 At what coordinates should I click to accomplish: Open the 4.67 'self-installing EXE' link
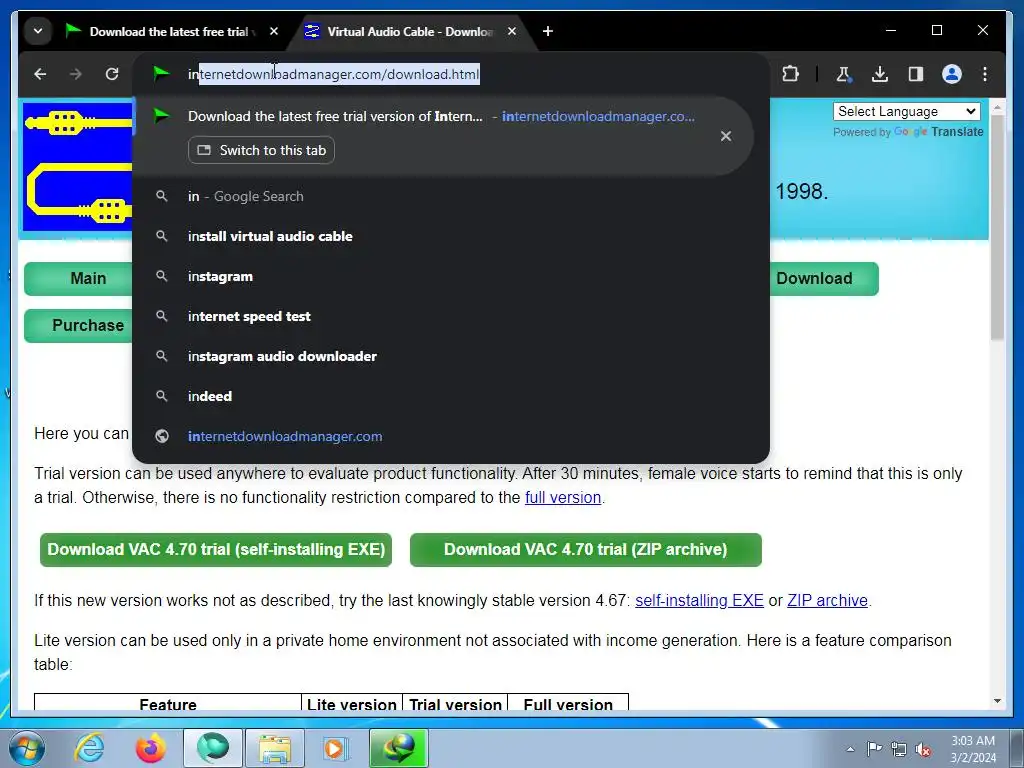pyautogui.click(x=699, y=600)
